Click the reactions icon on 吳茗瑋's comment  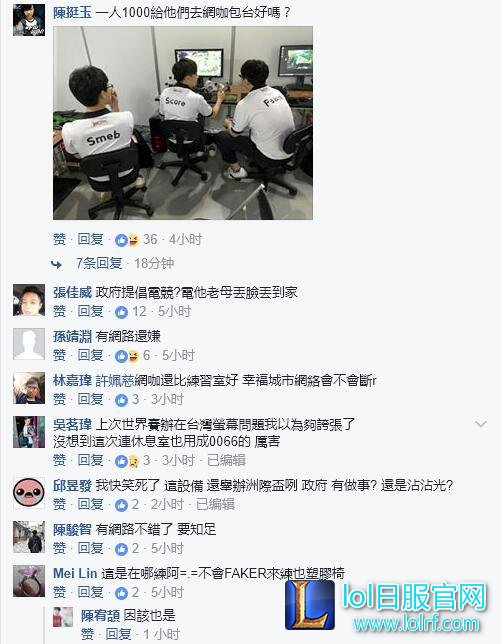(x=127, y=461)
